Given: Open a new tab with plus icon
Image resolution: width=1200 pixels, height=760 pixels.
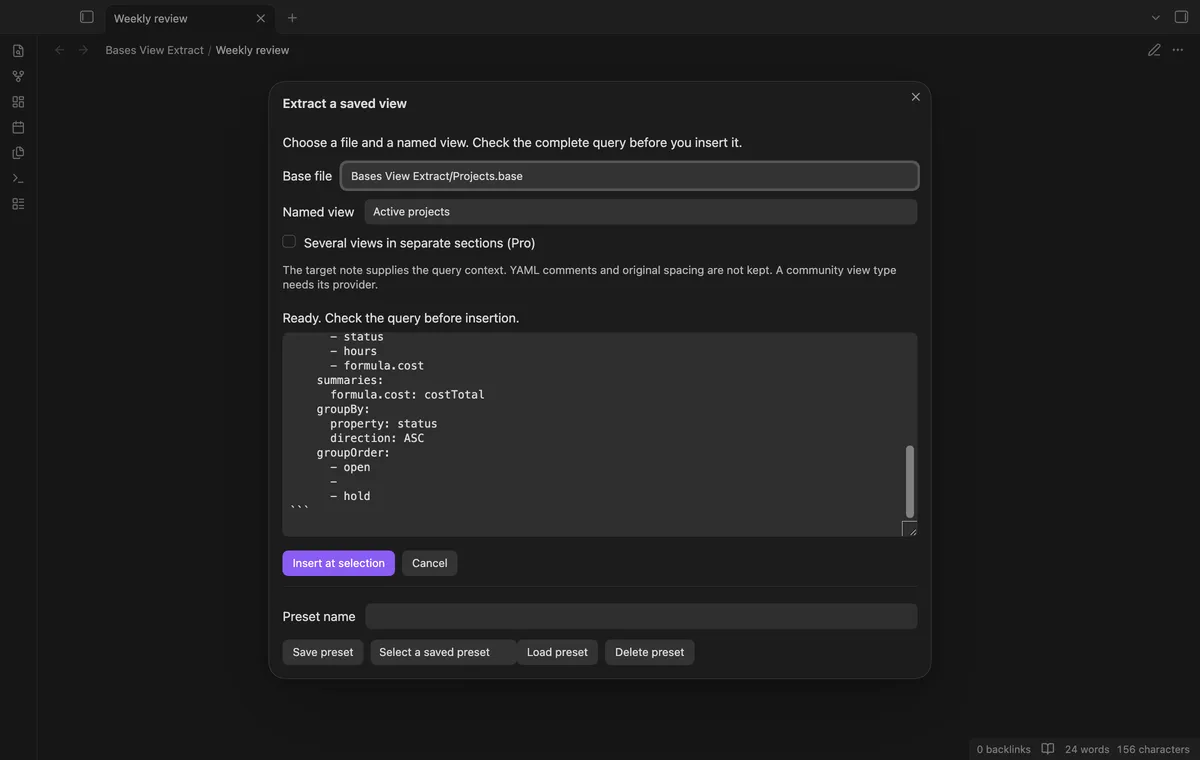Looking at the screenshot, I should [292, 18].
